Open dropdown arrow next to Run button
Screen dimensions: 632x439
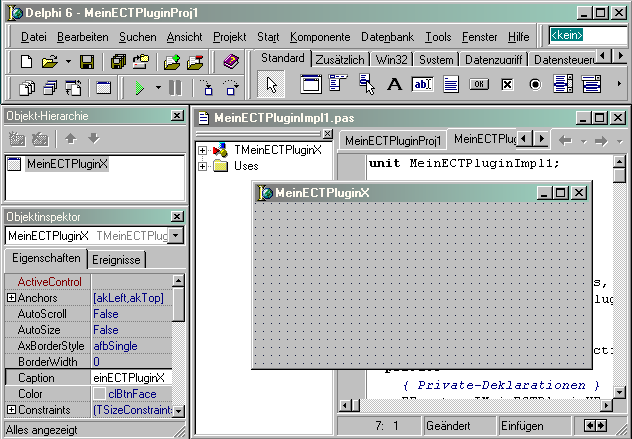[158, 87]
